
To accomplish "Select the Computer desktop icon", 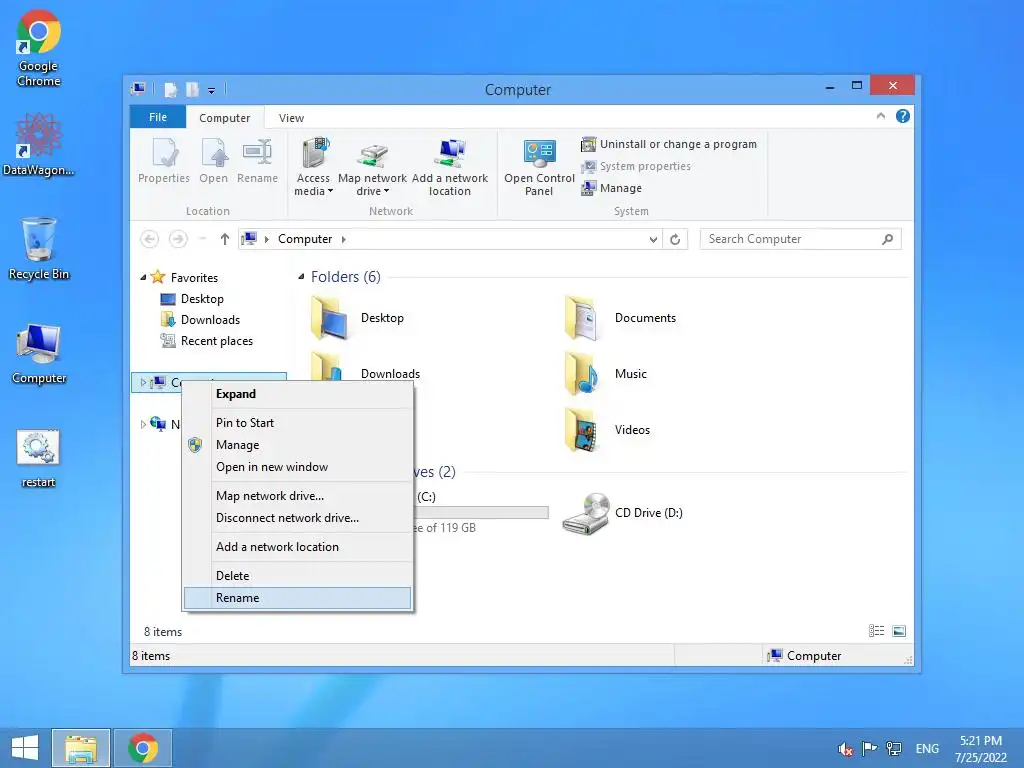I will click(x=39, y=353).
